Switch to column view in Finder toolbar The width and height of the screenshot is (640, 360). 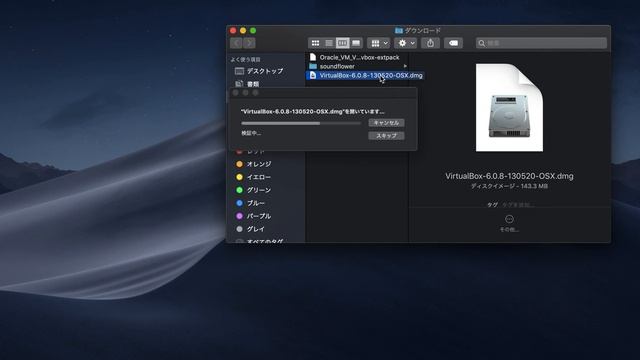pos(342,43)
